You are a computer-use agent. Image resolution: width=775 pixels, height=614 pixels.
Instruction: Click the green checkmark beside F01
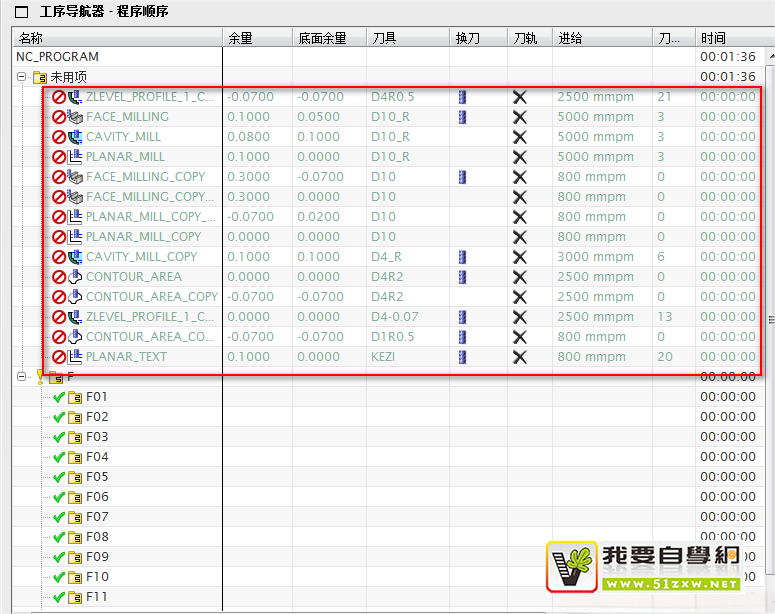[x=59, y=397]
